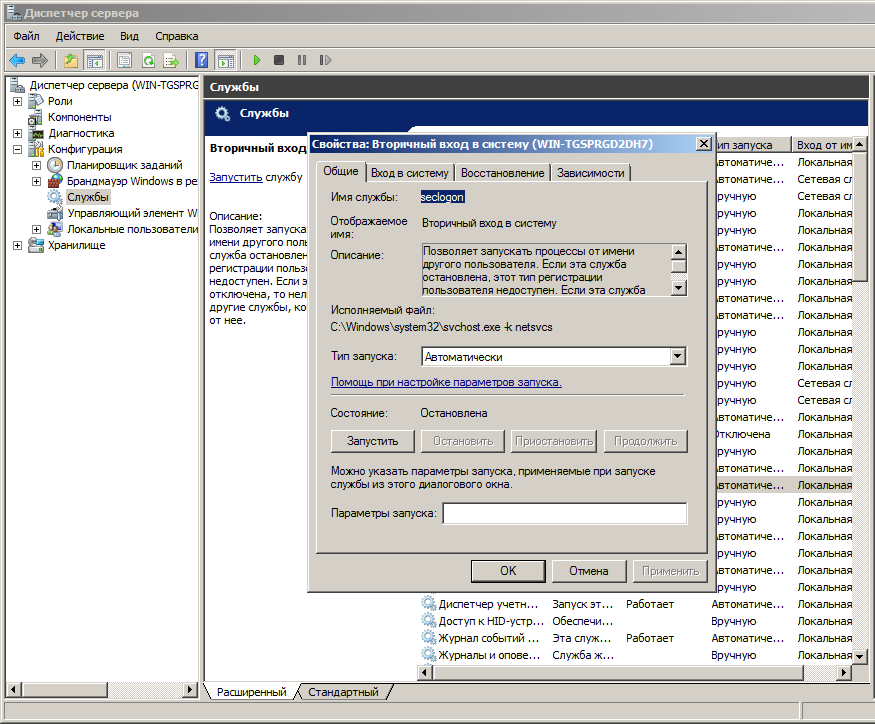
Task: Click the Pause service toolbar icon
Action: (301, 60)
